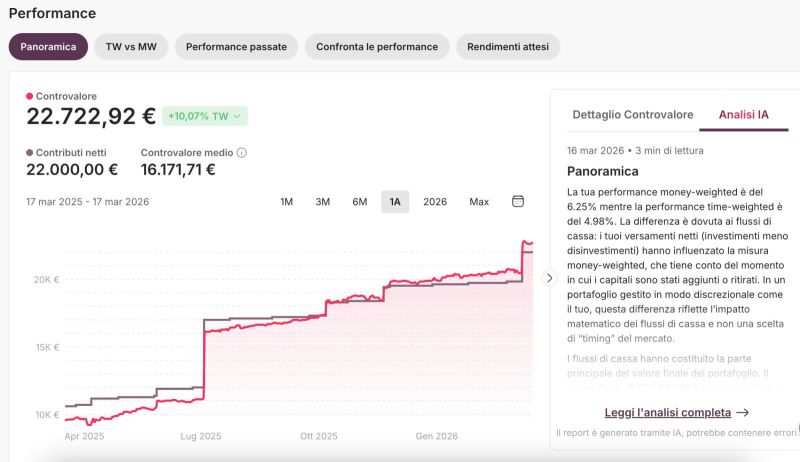Click the purple Contributi netti legend dot

coord(30,153)
